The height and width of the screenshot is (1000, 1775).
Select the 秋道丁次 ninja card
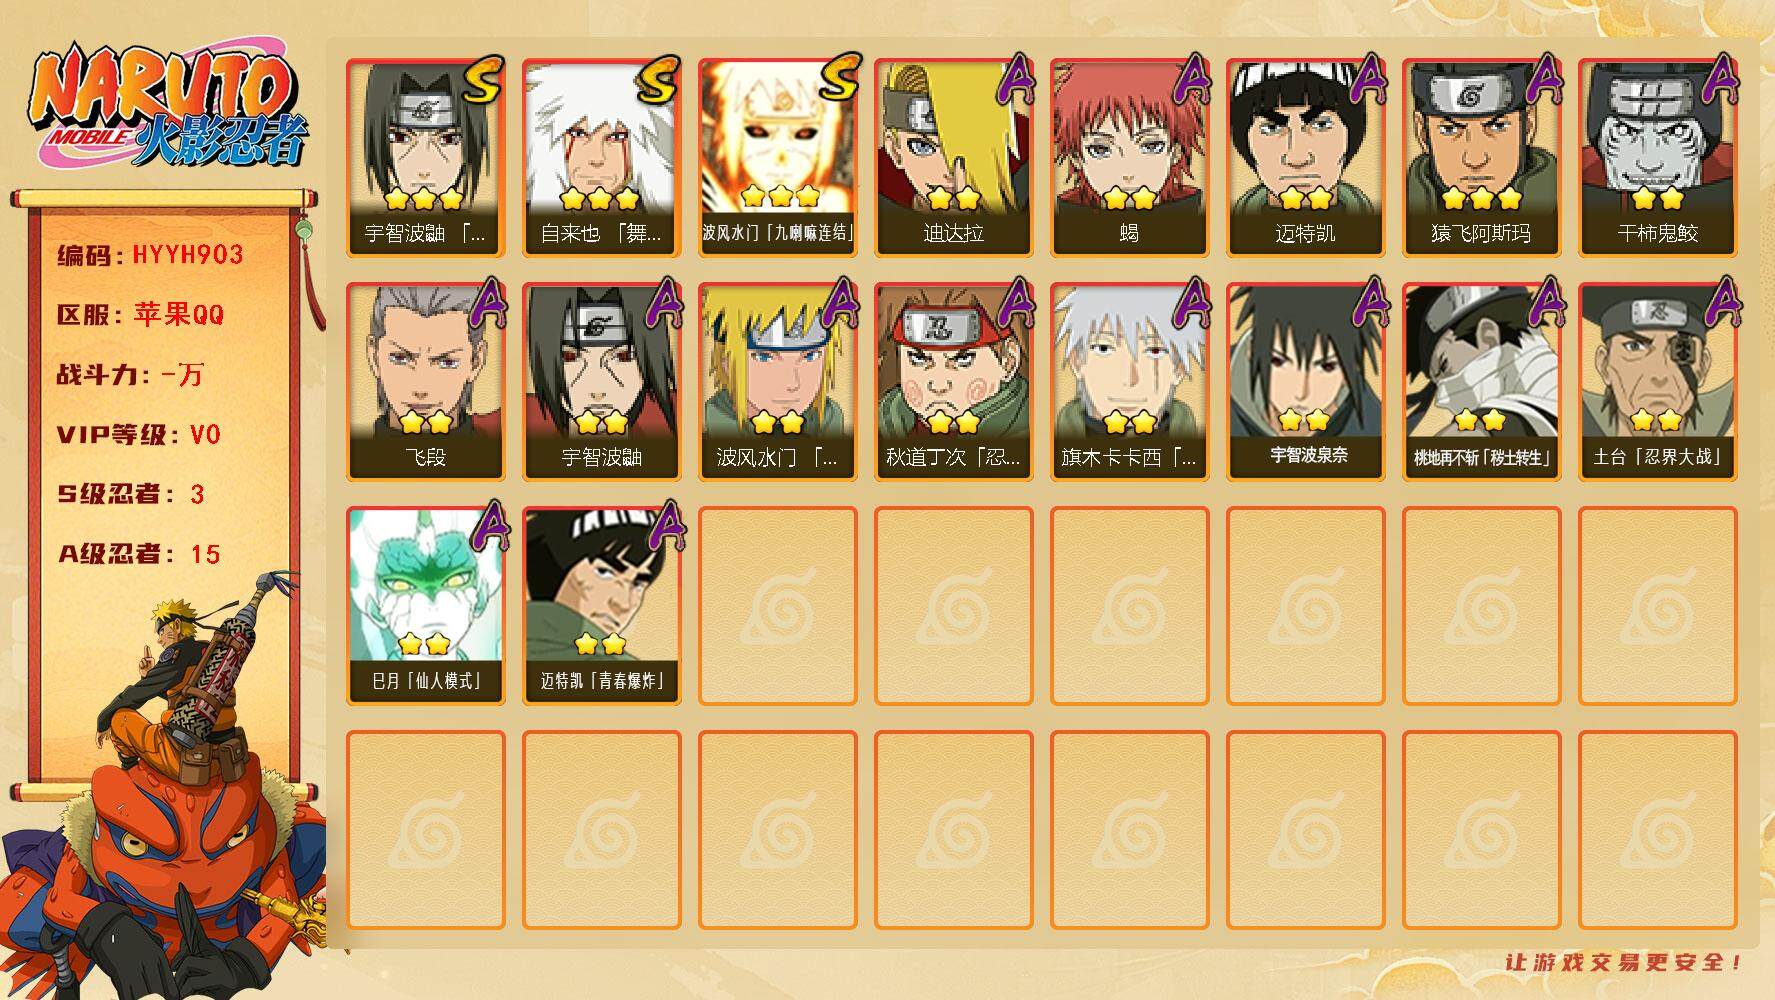(953, 382)
